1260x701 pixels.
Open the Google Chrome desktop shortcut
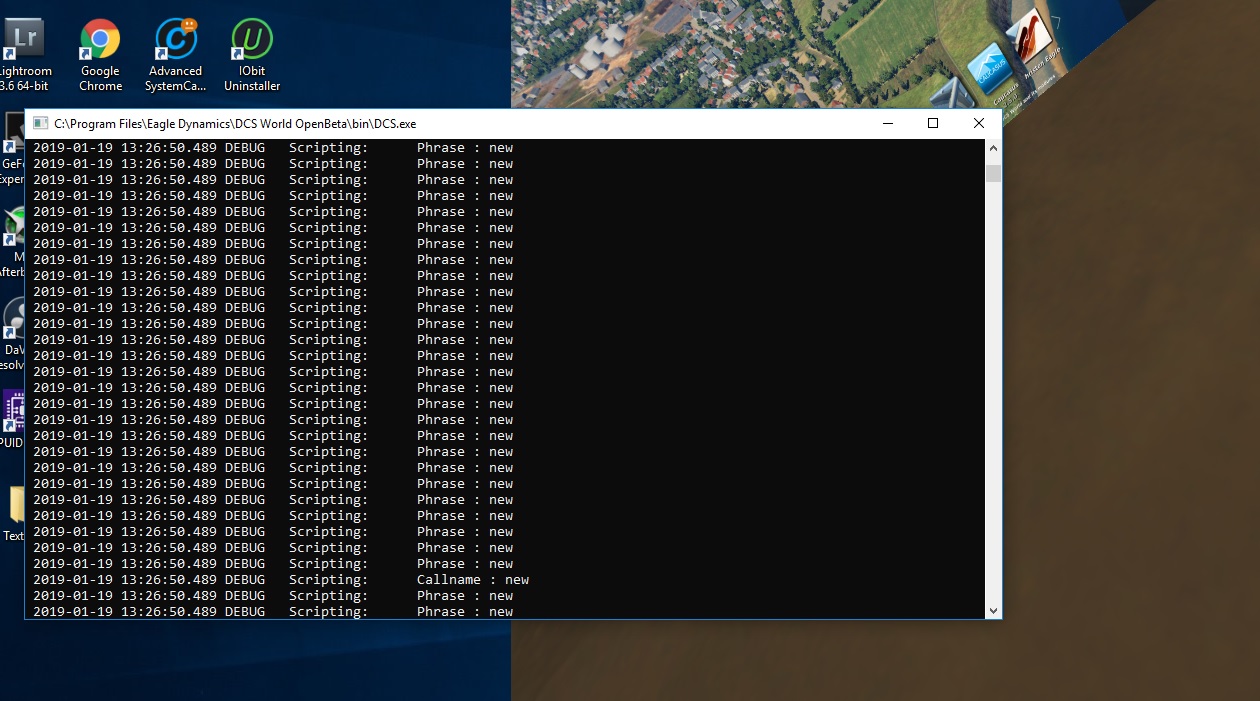[100, 56]
